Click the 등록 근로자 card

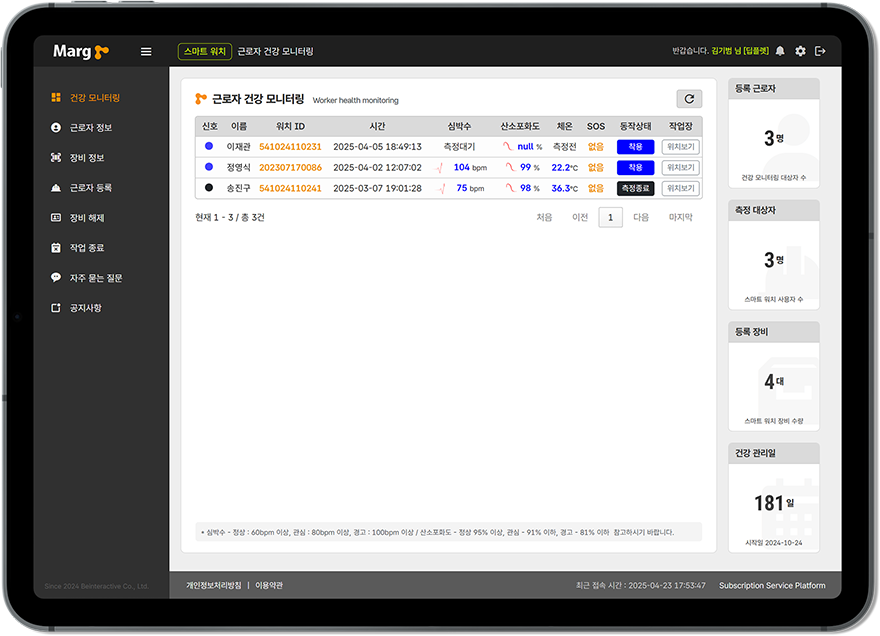pos(774,133)
